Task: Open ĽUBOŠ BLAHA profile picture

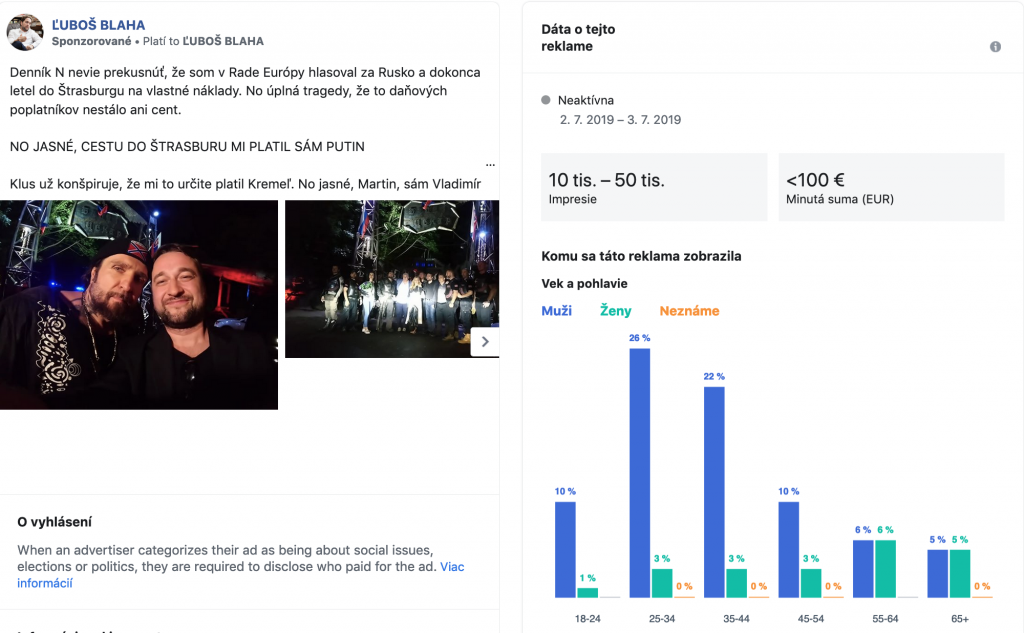Action: 25,32
